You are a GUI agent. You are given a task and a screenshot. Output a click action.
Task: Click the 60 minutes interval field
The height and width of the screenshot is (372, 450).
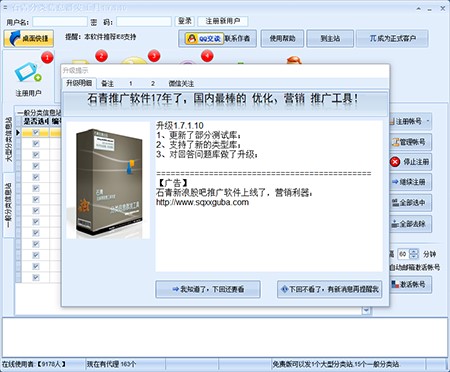404,254
